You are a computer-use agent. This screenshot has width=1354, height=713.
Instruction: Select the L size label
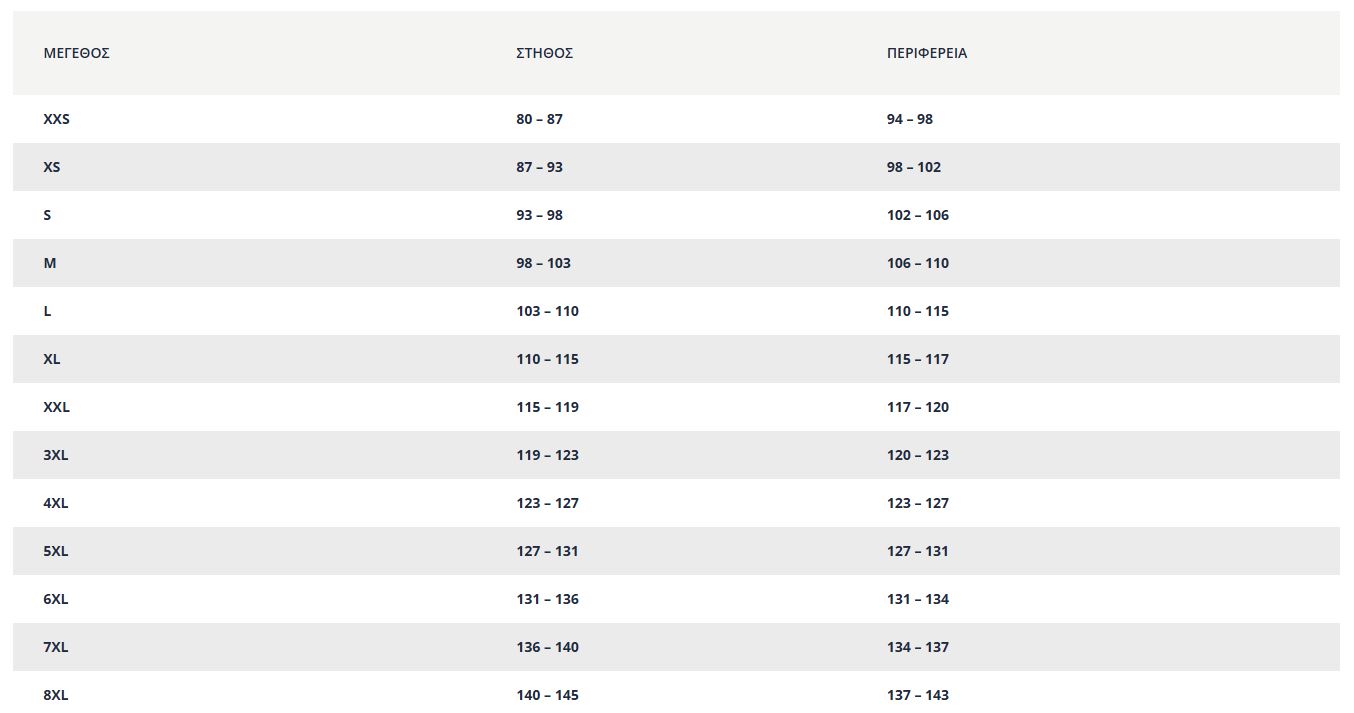pos(47,311)
